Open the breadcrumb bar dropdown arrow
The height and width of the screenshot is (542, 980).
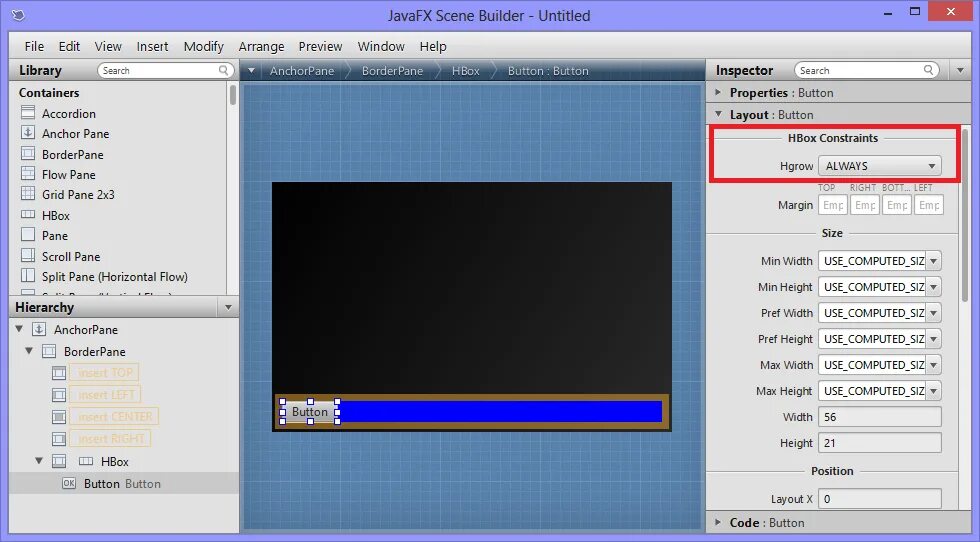(x=251, y=70)
